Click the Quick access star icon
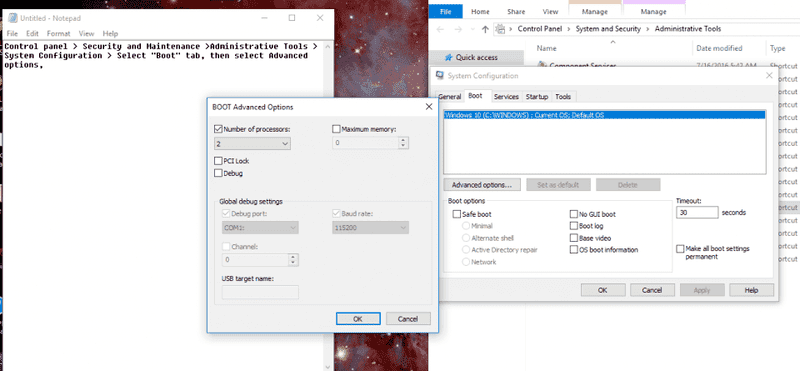Image resolution: width=800 pixels, height=371 pixels. click(x=448, y=57)
